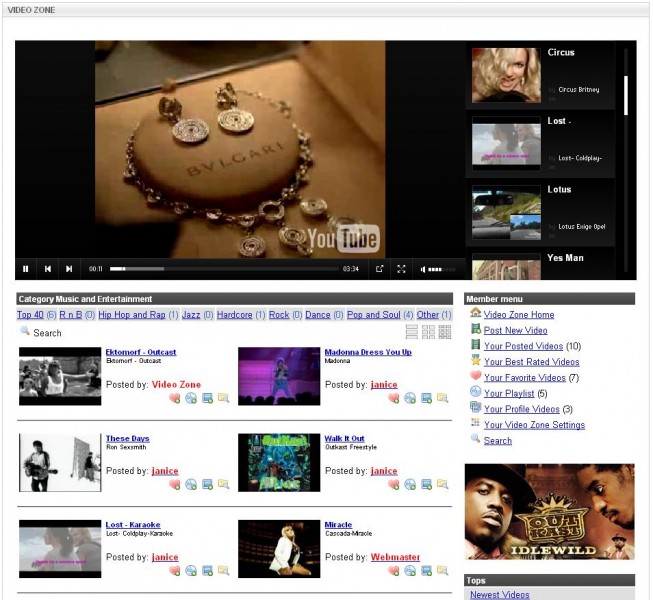Image resolution: width=653 pixels, height=600 pixels.
Task: Add These Days to profile videos icon
Action: [207, 484]
